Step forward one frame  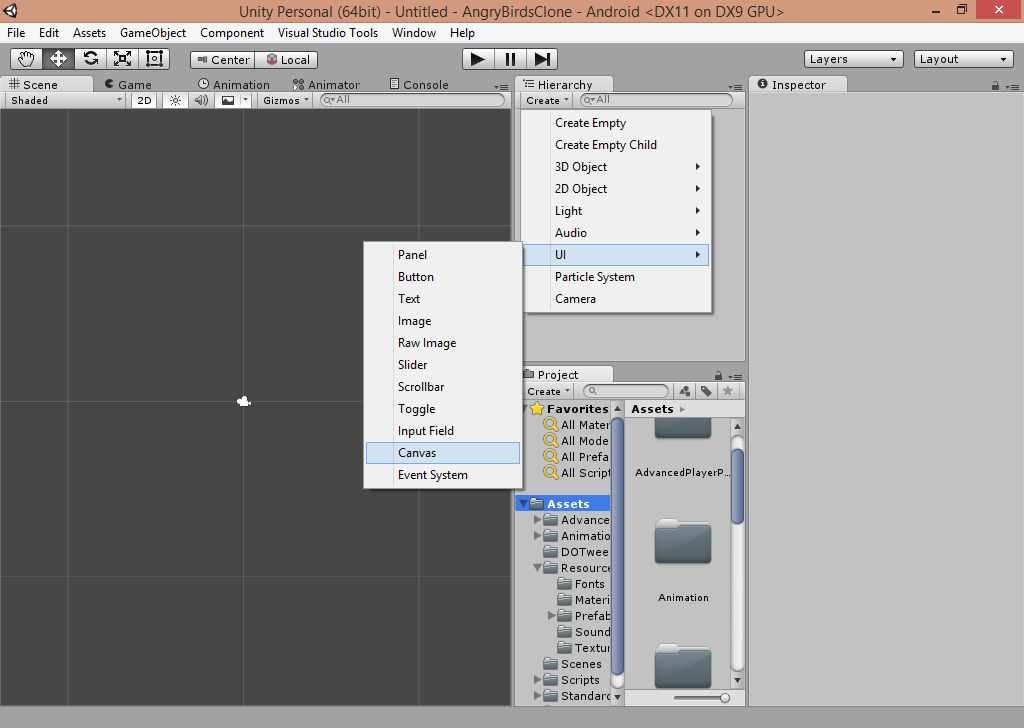(542, 59)
